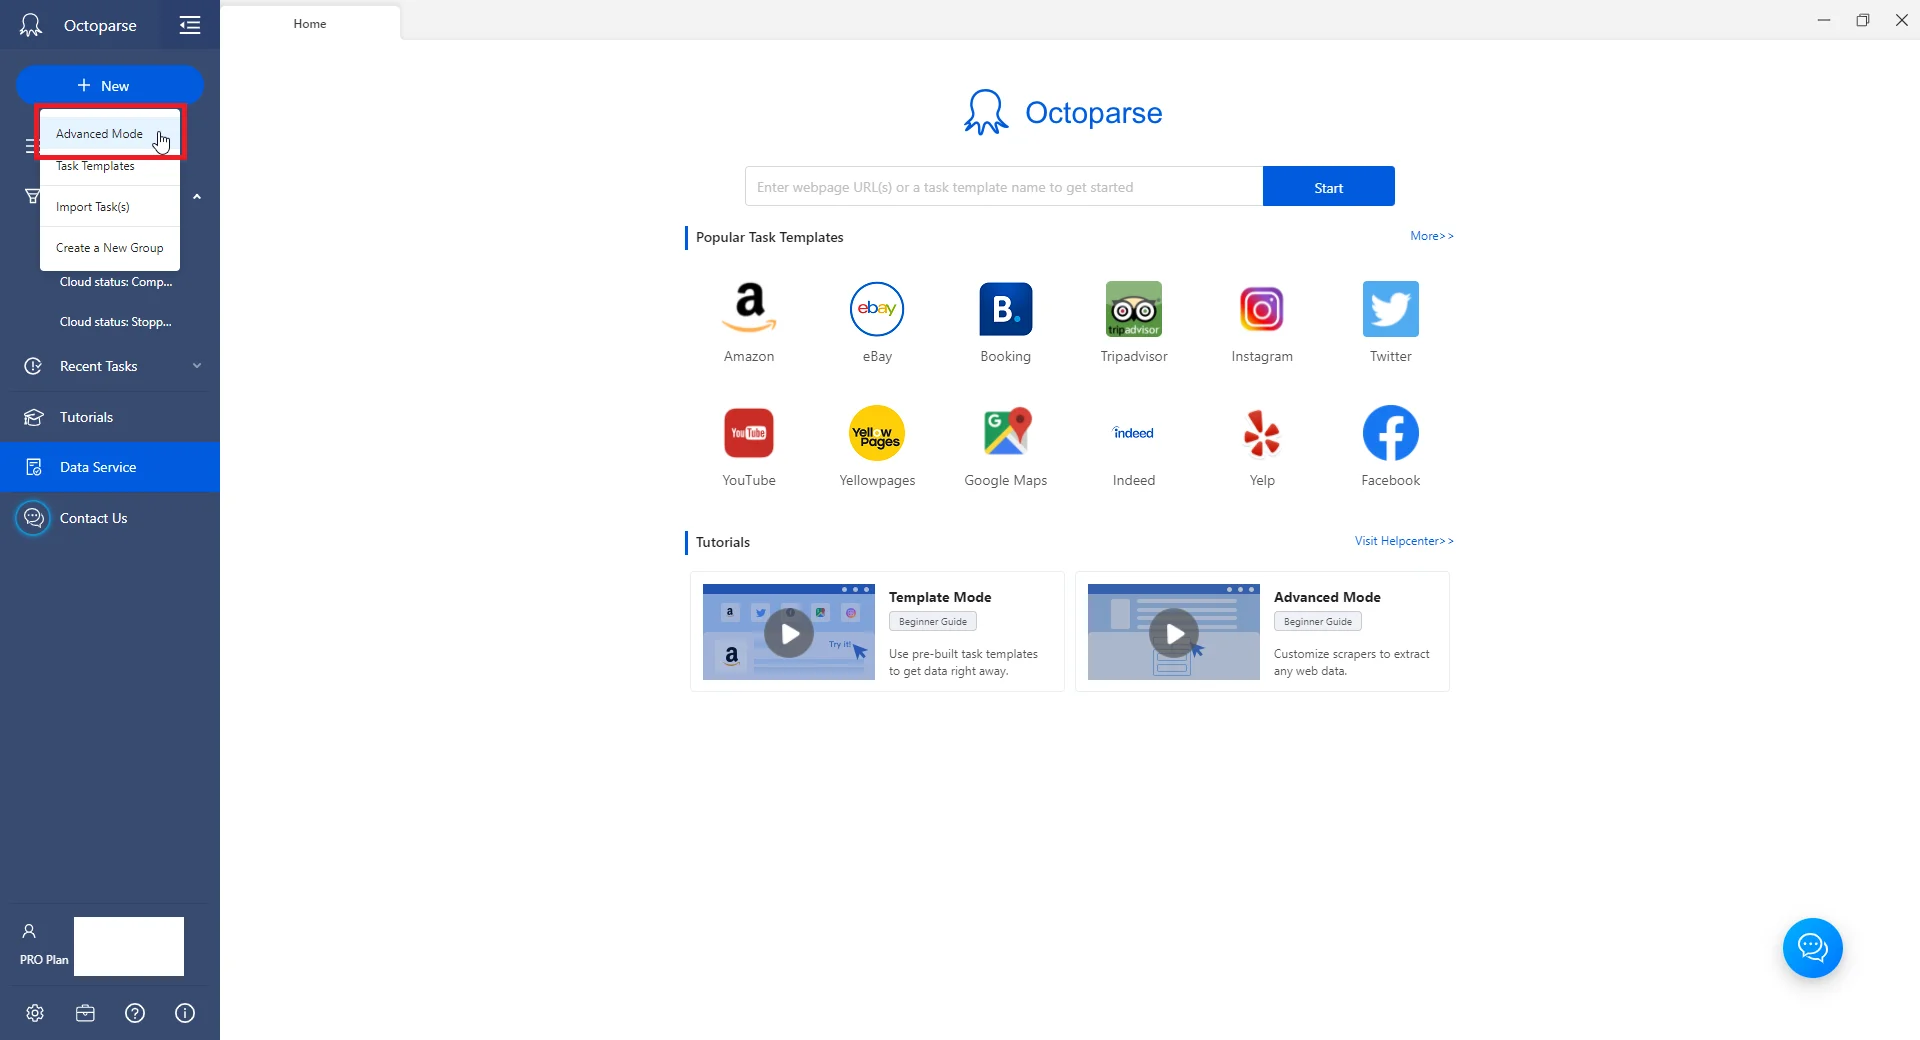
Task: Click the PRO Plan account icon
Action: click(x=29, y=931)
